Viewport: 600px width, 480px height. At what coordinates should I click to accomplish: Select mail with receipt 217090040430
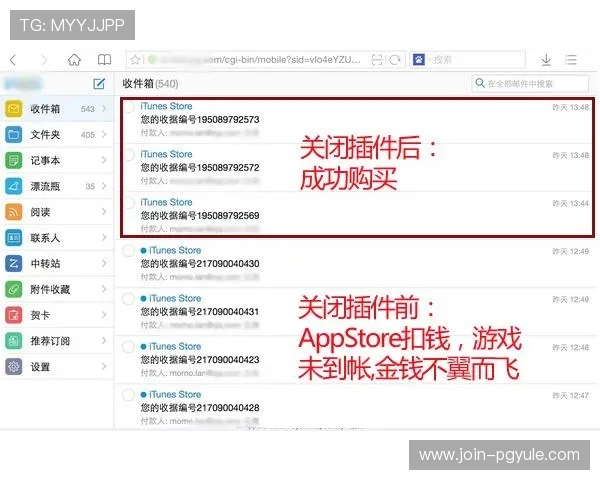pyautogui.click(x=128, y=251)
